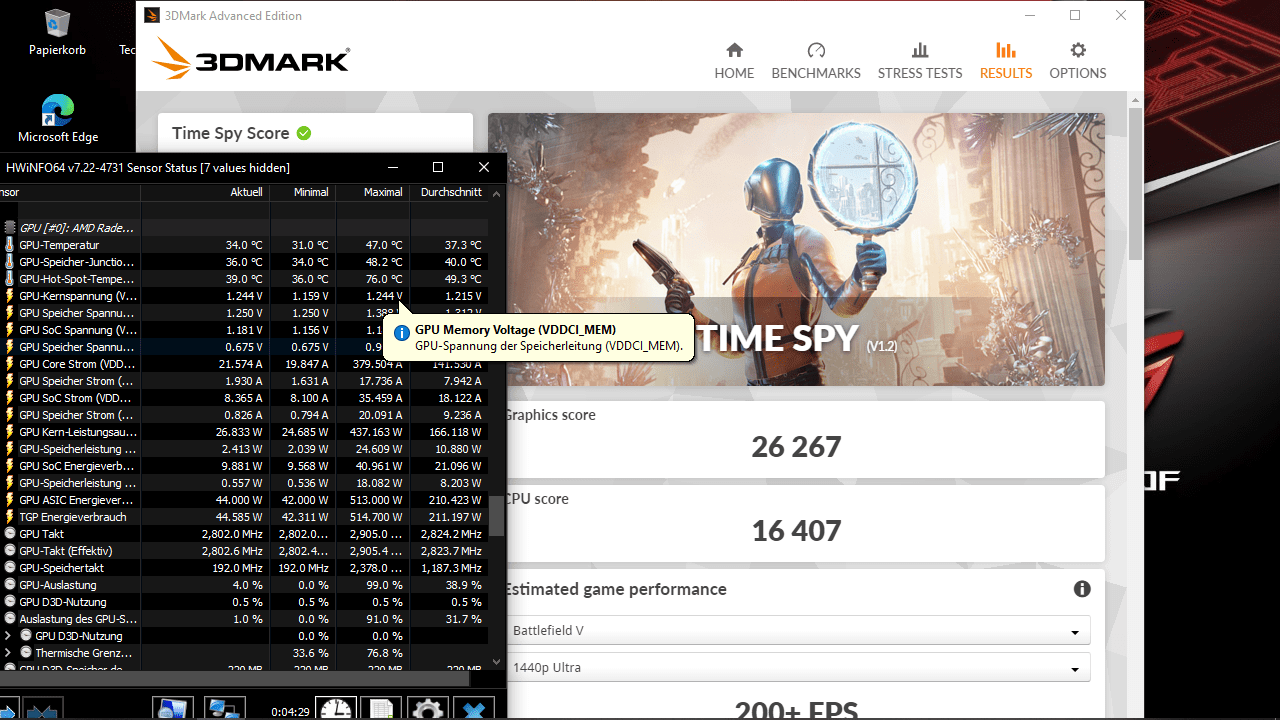Select the GPU SoC Energieverb... sensor row
Image resolution: width=1280 pixels, height=720 pixels.
[x=244, y=466]
